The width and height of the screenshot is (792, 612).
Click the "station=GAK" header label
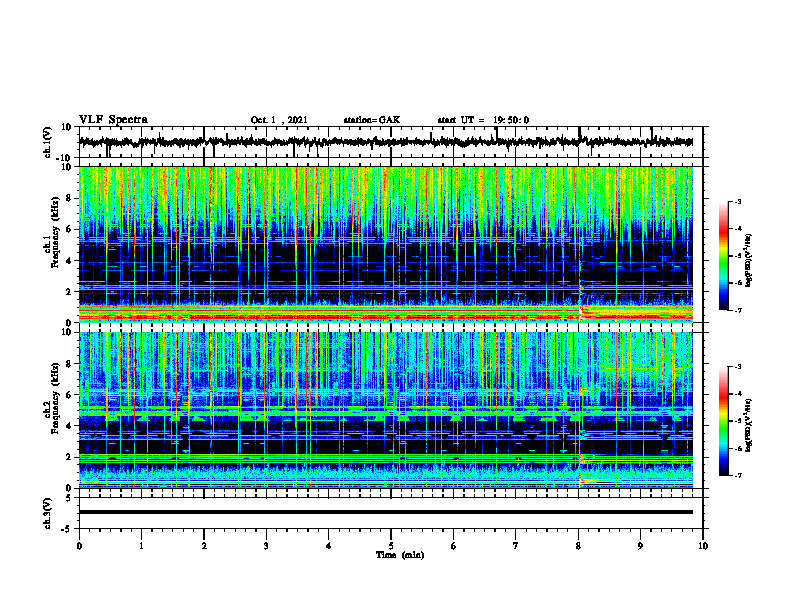[372, 120]
